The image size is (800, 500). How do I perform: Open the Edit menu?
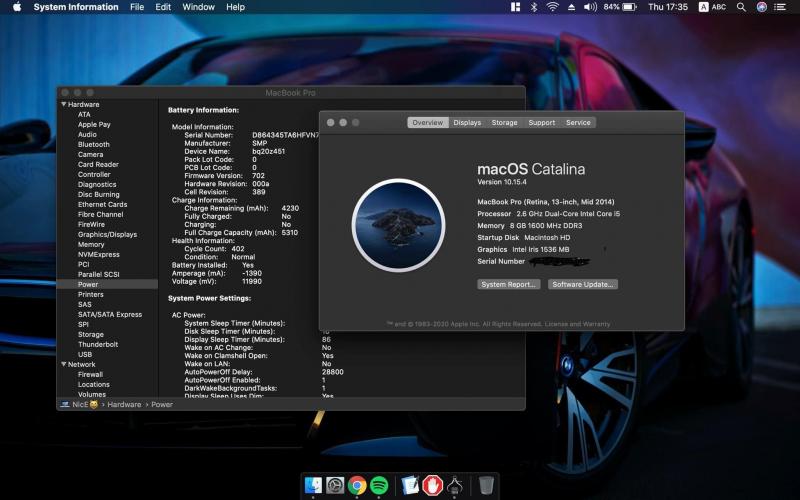[163, 7]
